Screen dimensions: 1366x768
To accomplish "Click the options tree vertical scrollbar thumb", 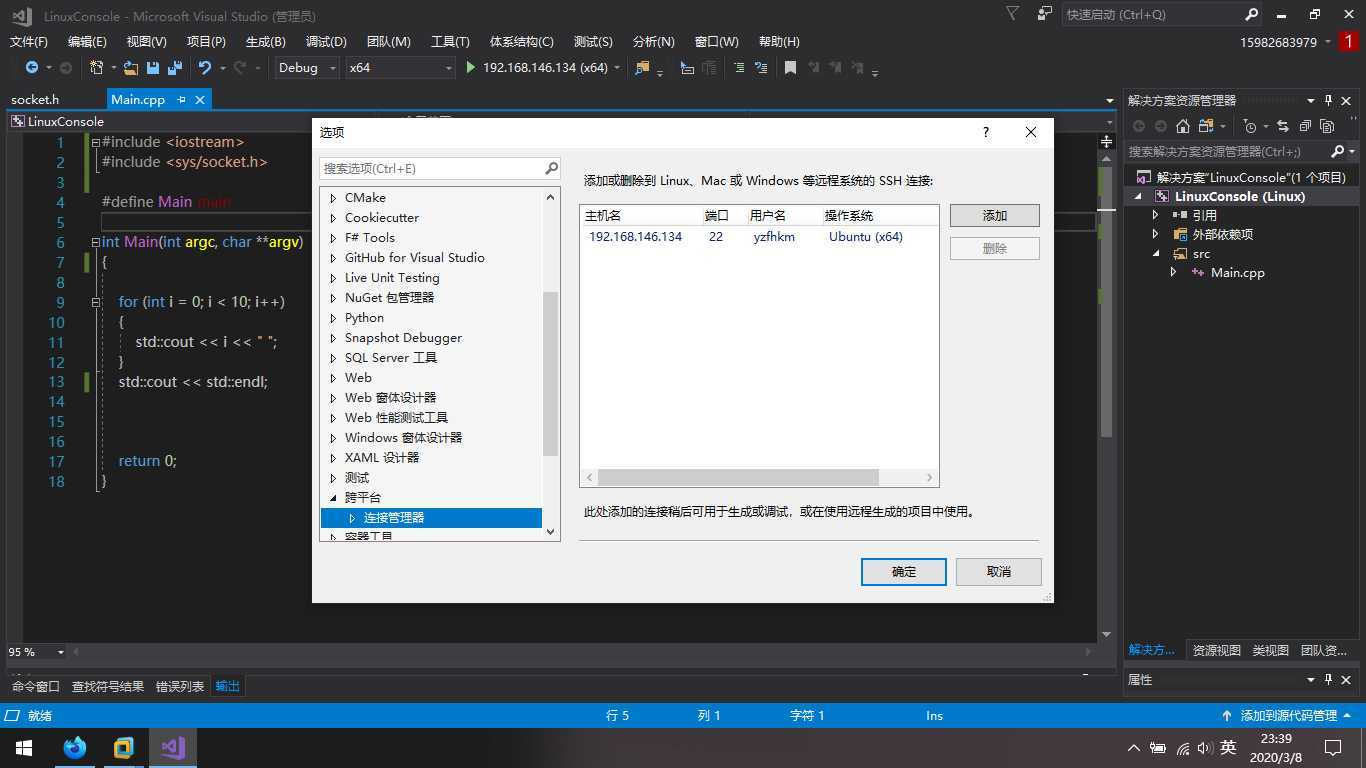I will pos(550,374).
